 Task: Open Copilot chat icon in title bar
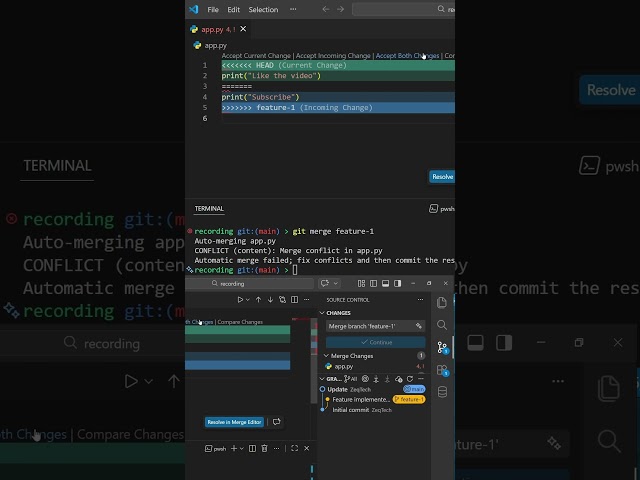(325, 283)
